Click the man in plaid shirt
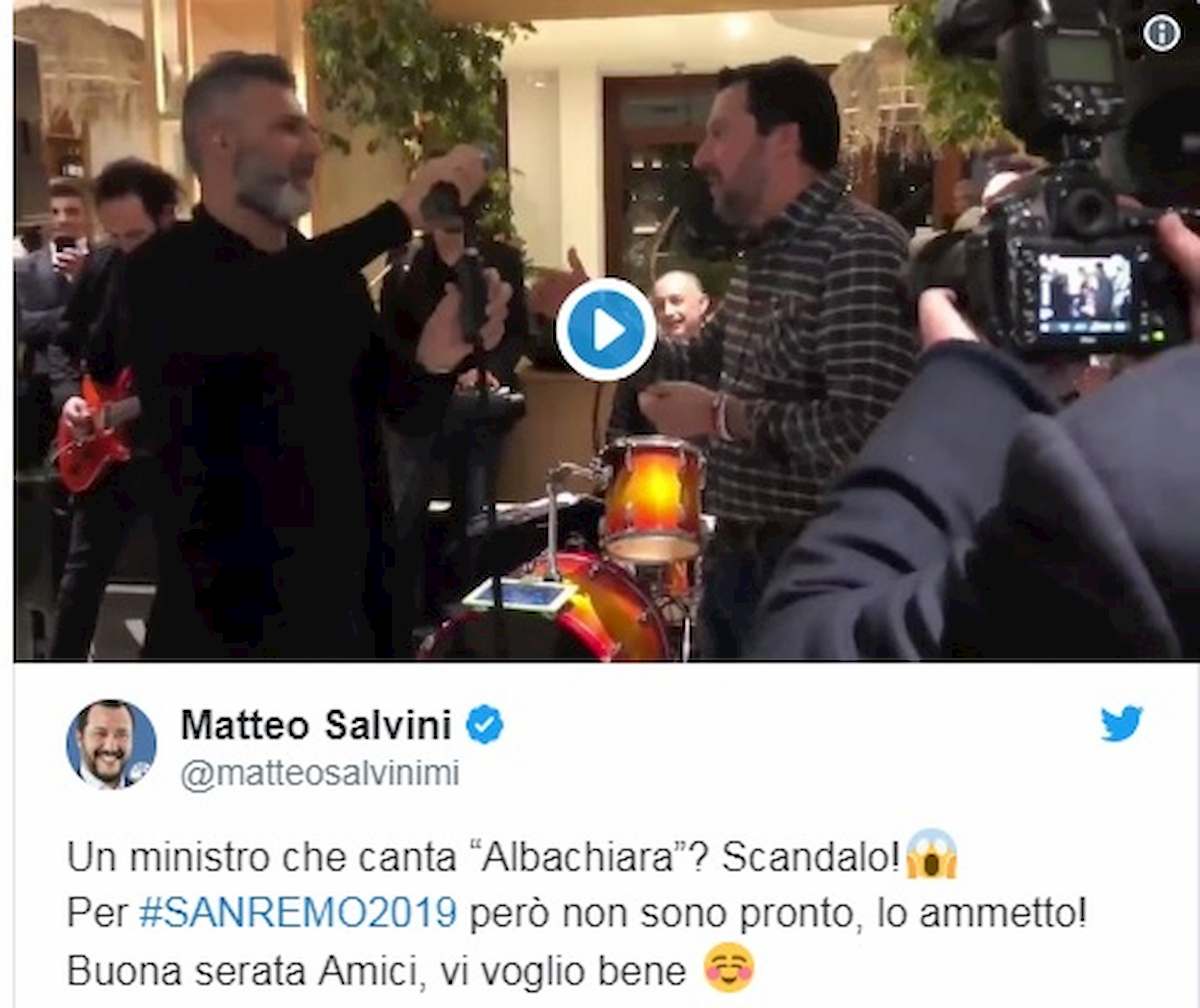 click(x=790, y=350)
